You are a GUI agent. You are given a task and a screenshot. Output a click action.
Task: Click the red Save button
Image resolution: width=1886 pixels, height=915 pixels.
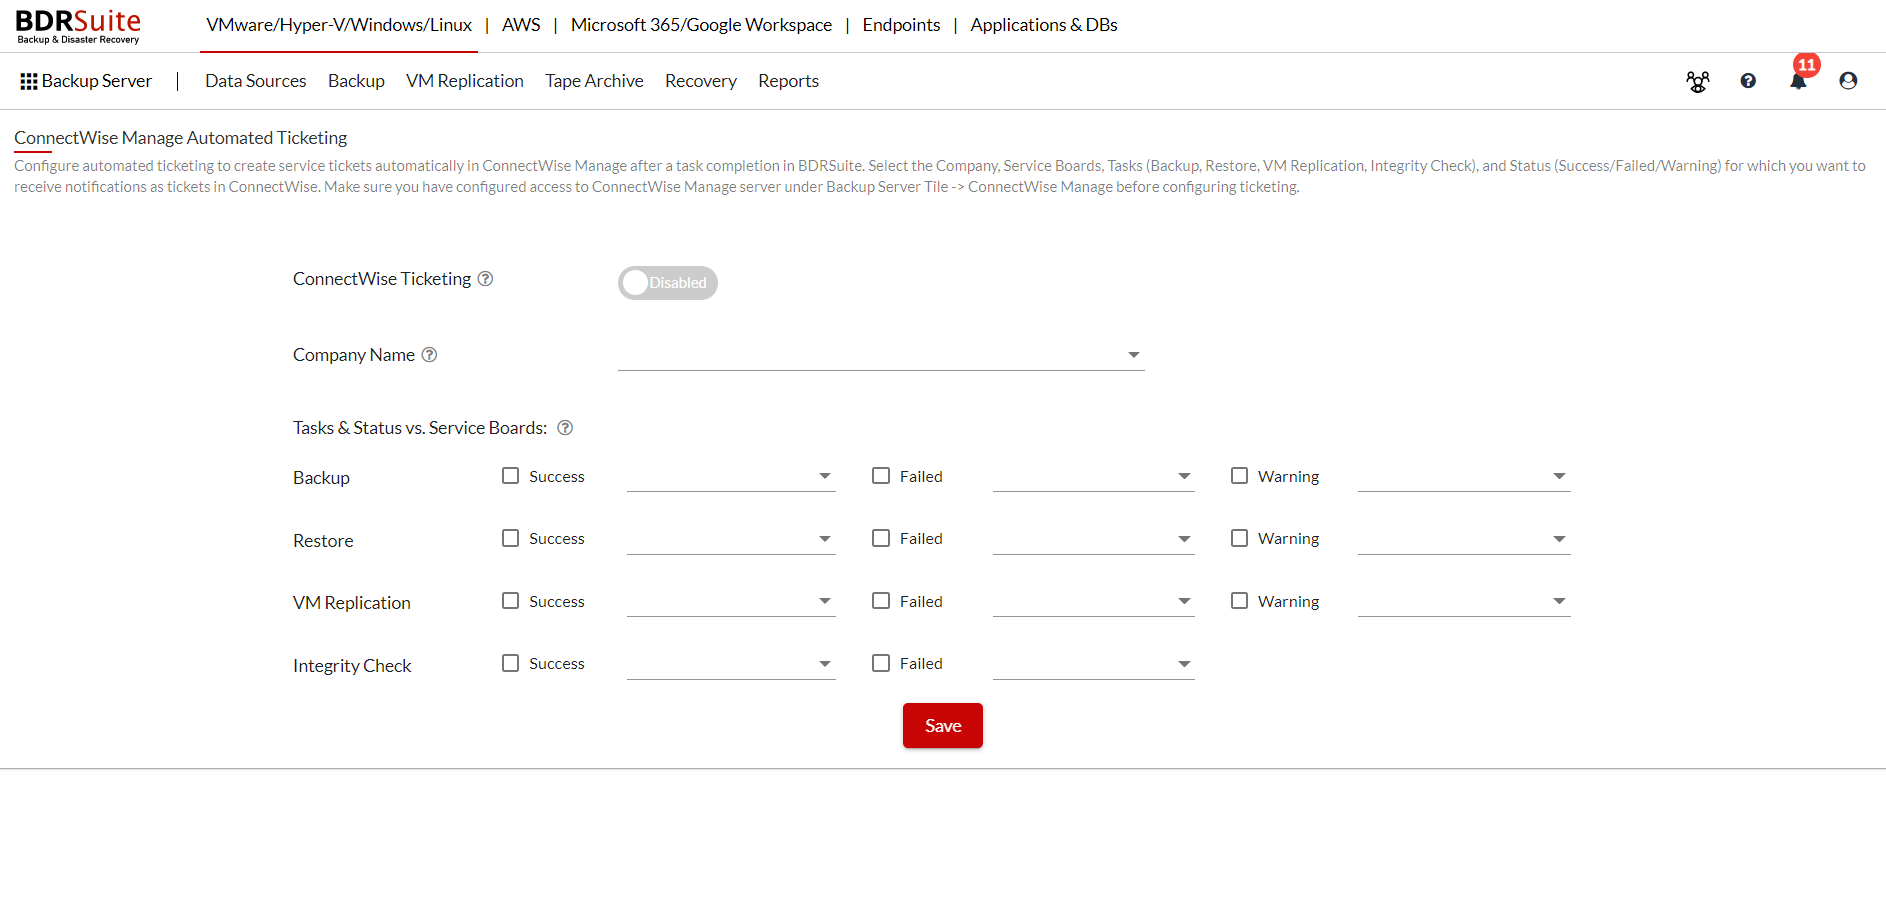click(x=943, y=726)
